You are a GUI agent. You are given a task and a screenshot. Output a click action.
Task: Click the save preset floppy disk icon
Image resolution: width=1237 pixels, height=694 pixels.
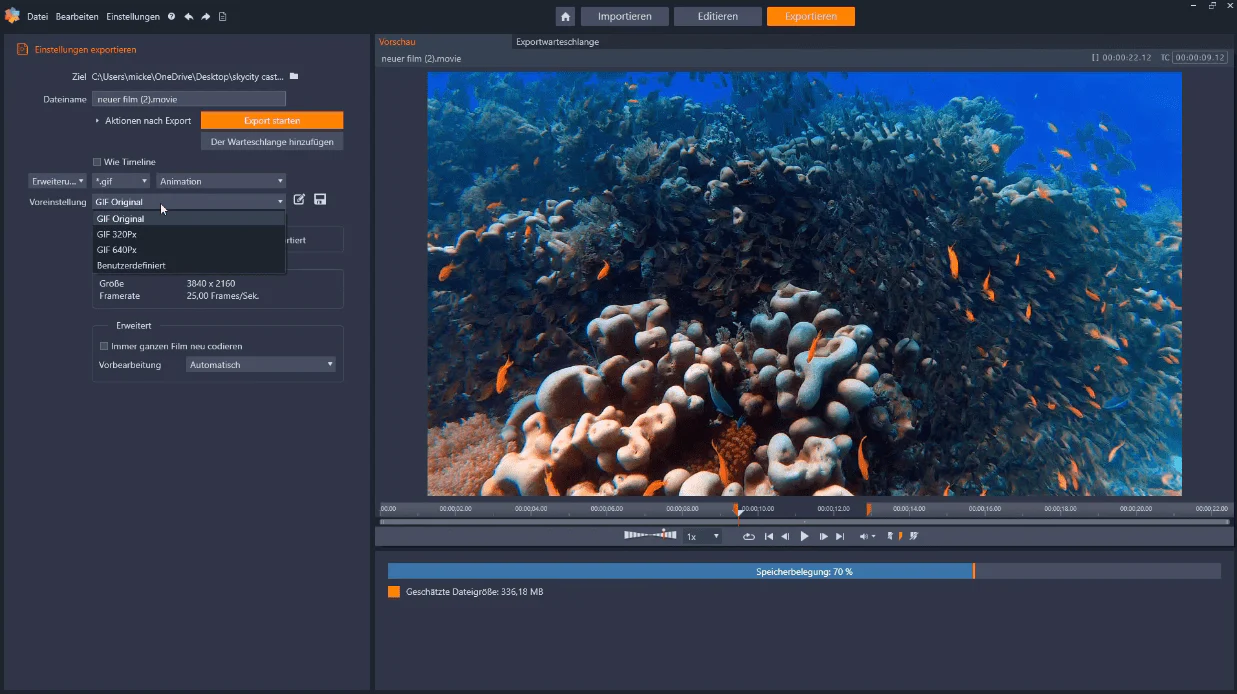tap(320, 200)
